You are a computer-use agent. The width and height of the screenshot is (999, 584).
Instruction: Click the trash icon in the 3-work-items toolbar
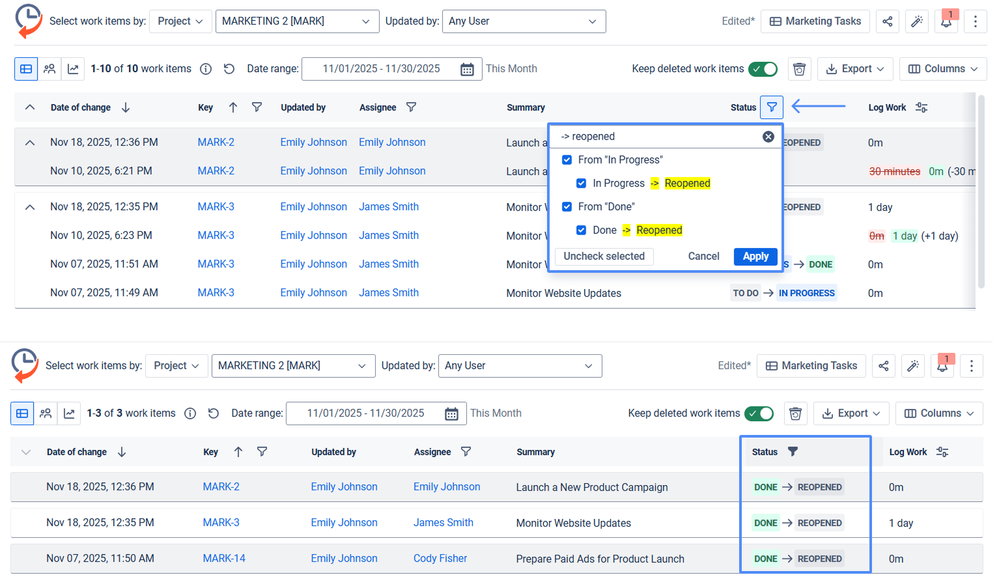pyautogui.click(x=795, y=413)
